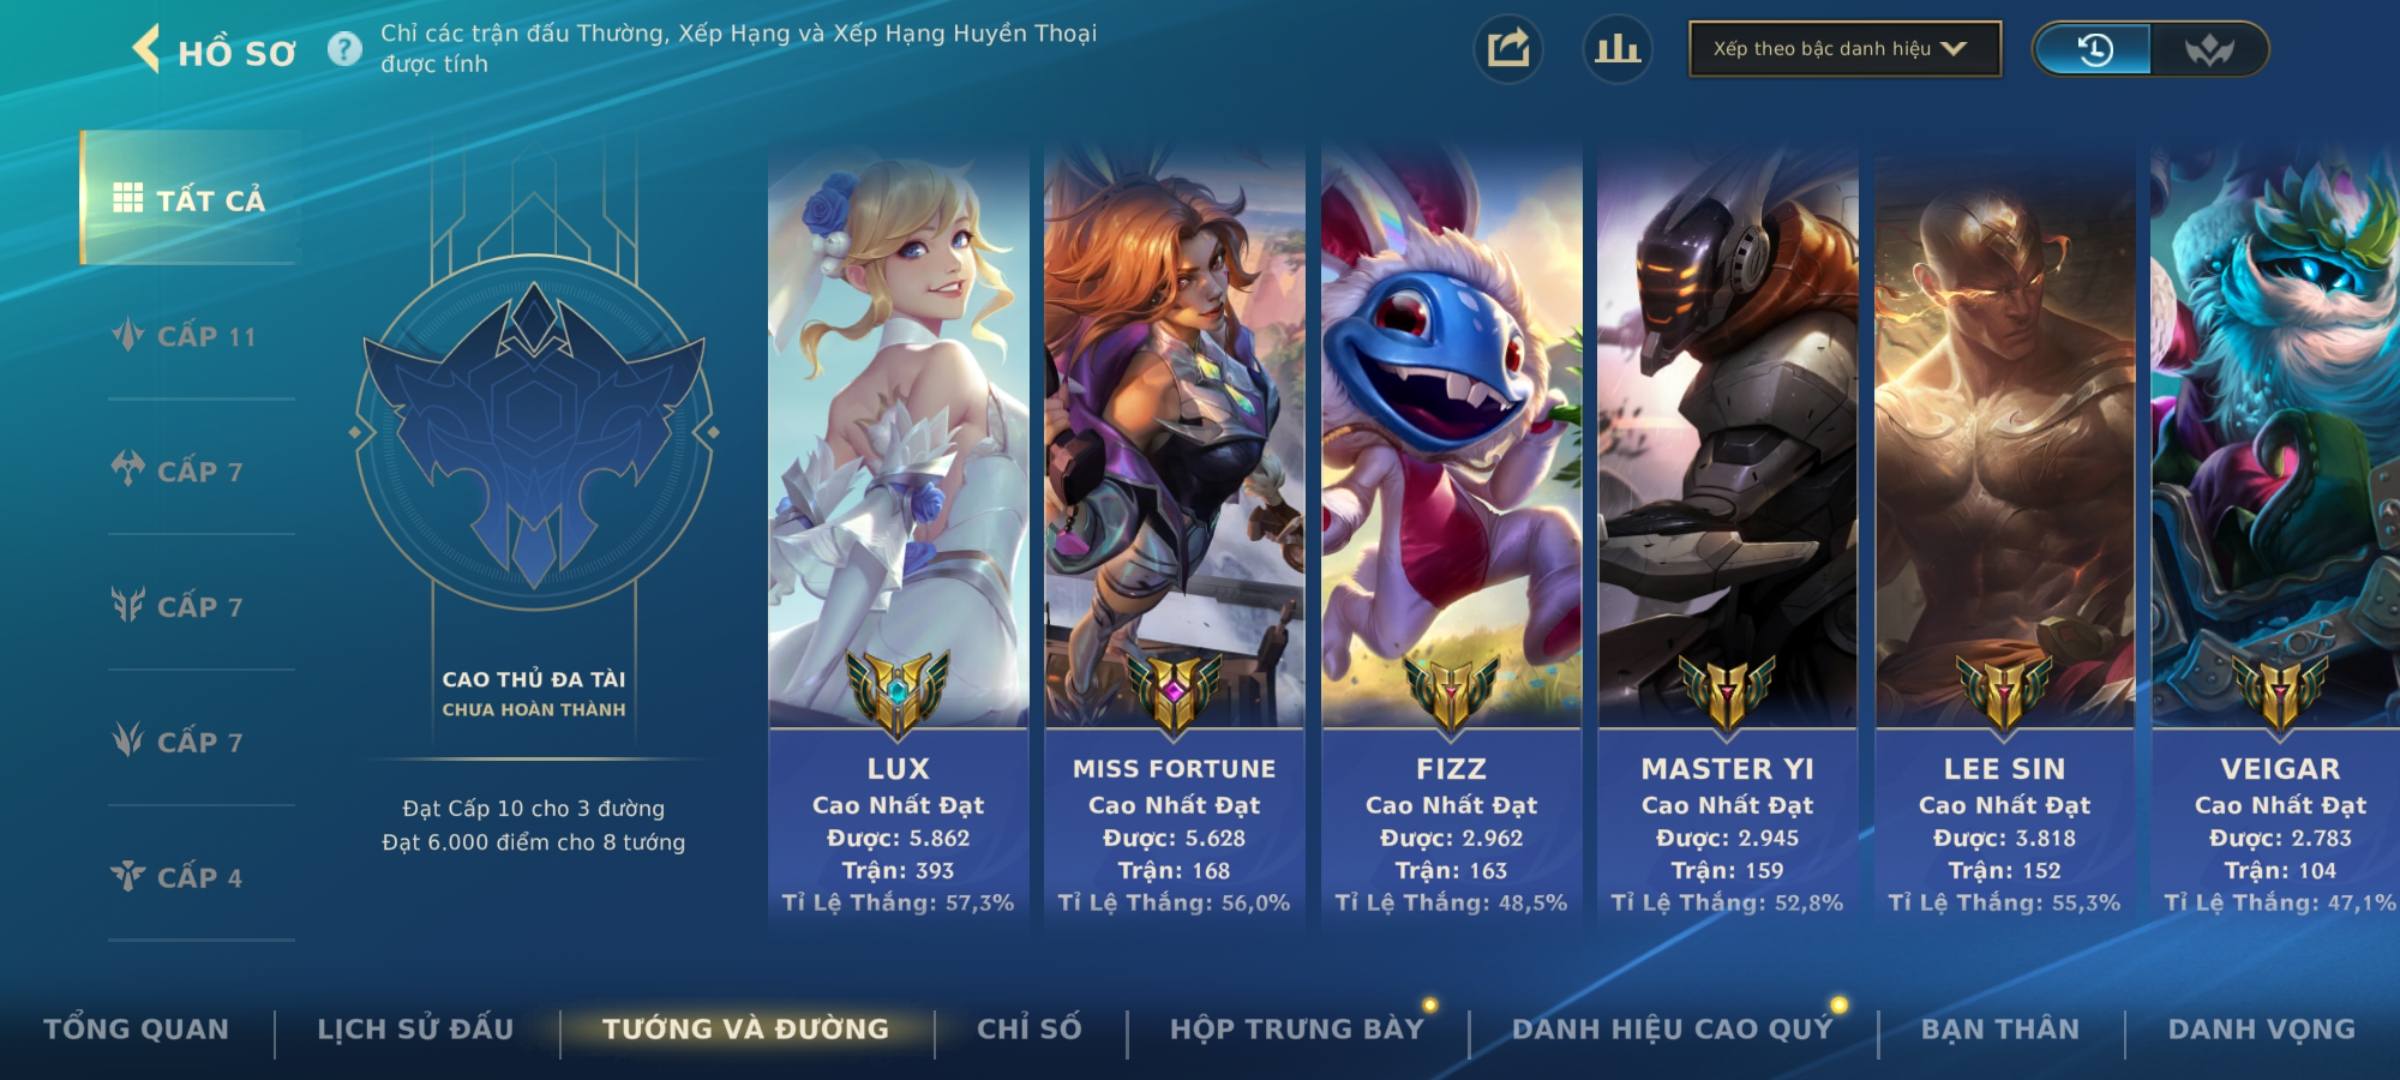Click the Cao Thủ Đa Tài emblem

coord(534,432)
